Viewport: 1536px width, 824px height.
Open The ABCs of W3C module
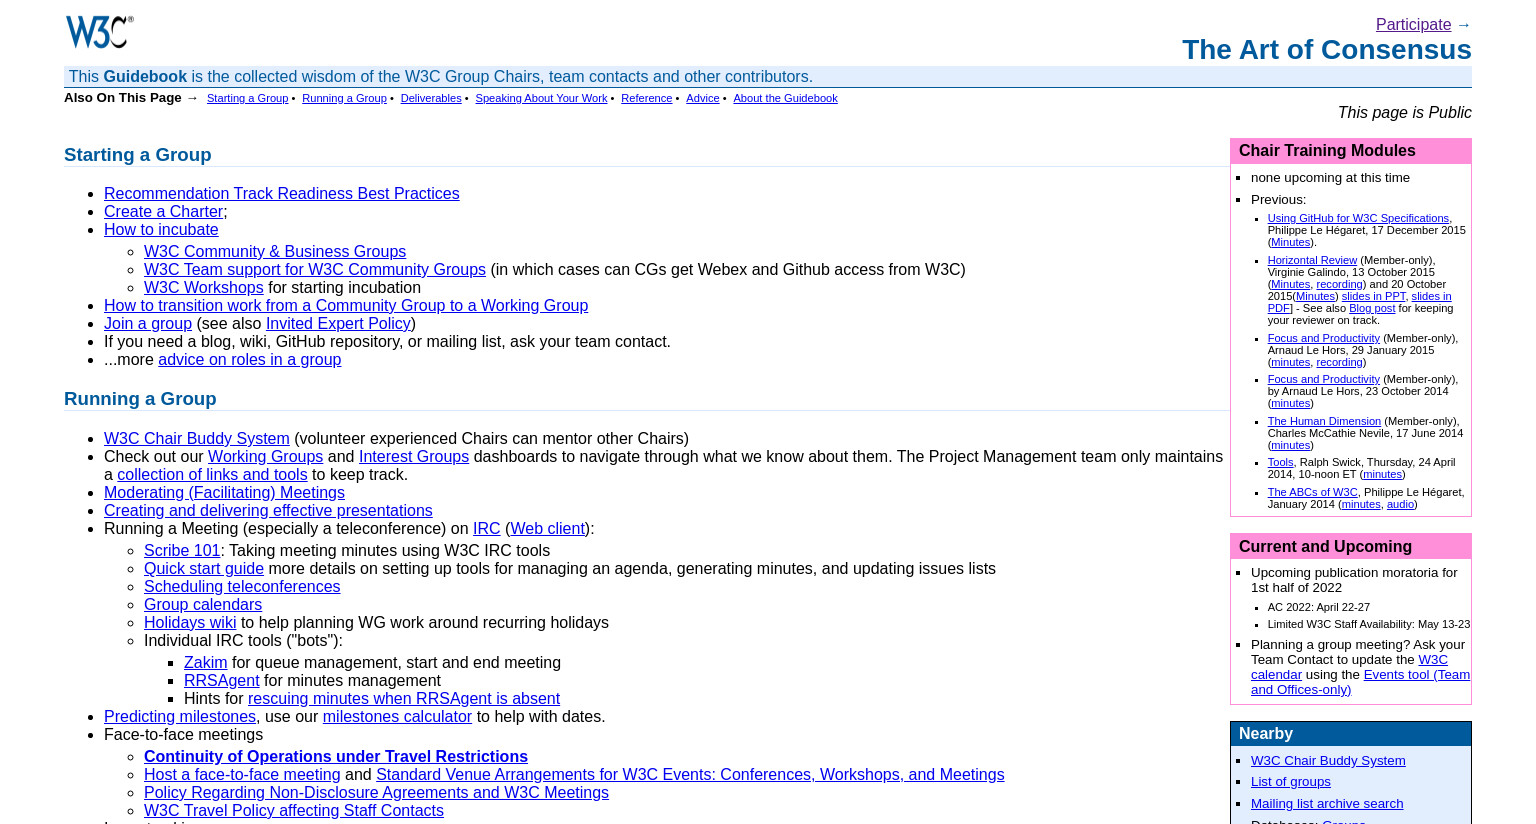point(1313,492)
